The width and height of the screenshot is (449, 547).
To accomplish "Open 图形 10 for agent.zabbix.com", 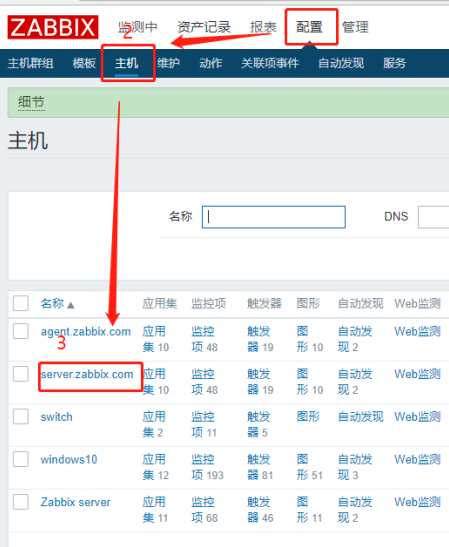I will click(310, 339).
